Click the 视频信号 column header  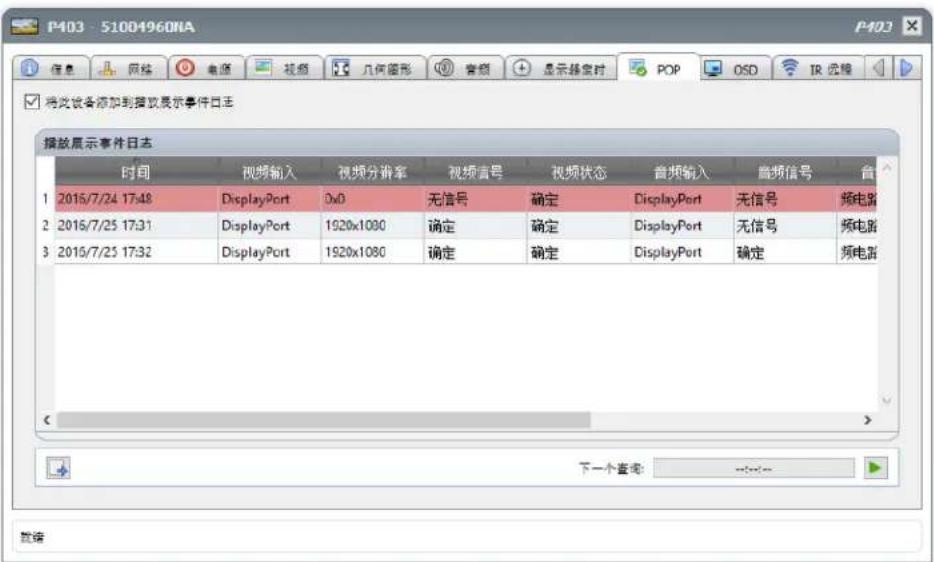coord(475,172)
